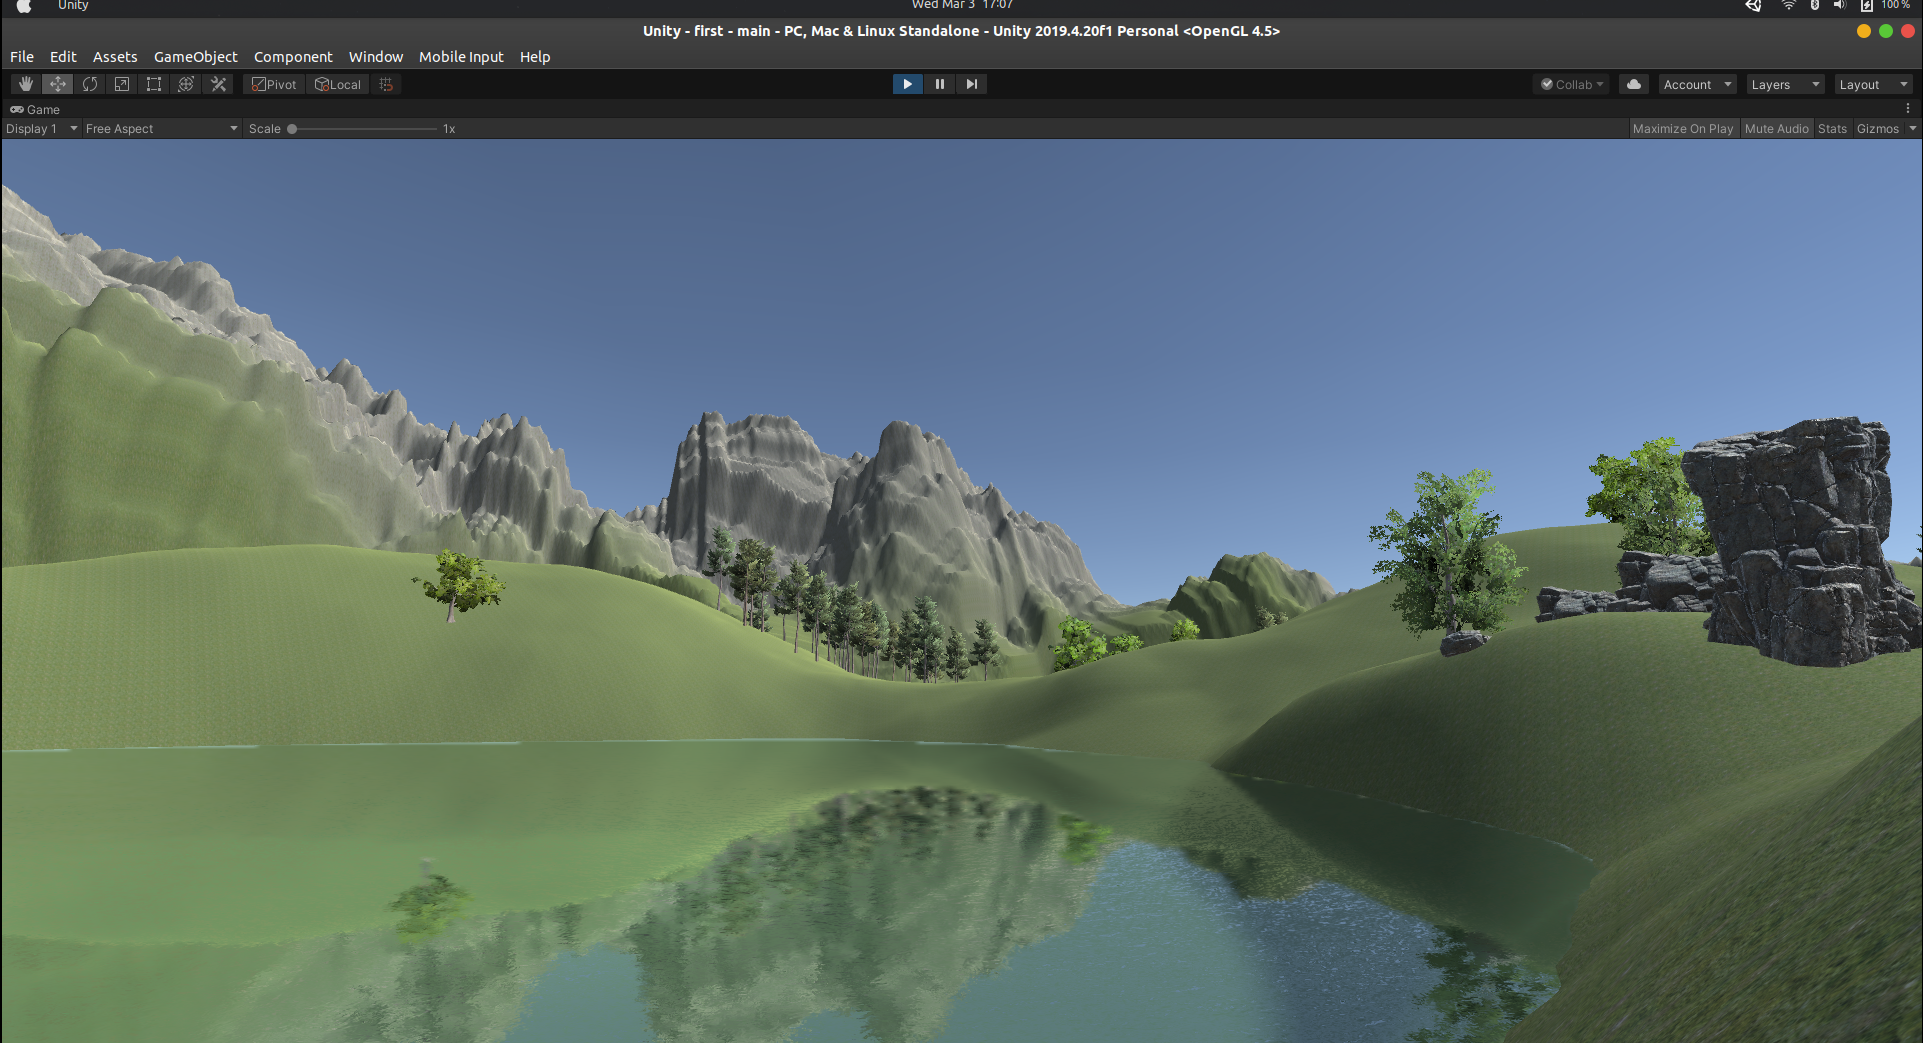Open the Help menu
Image resolution: width=1923 pixels, height=1043 pixels.
tap(535, 57)
